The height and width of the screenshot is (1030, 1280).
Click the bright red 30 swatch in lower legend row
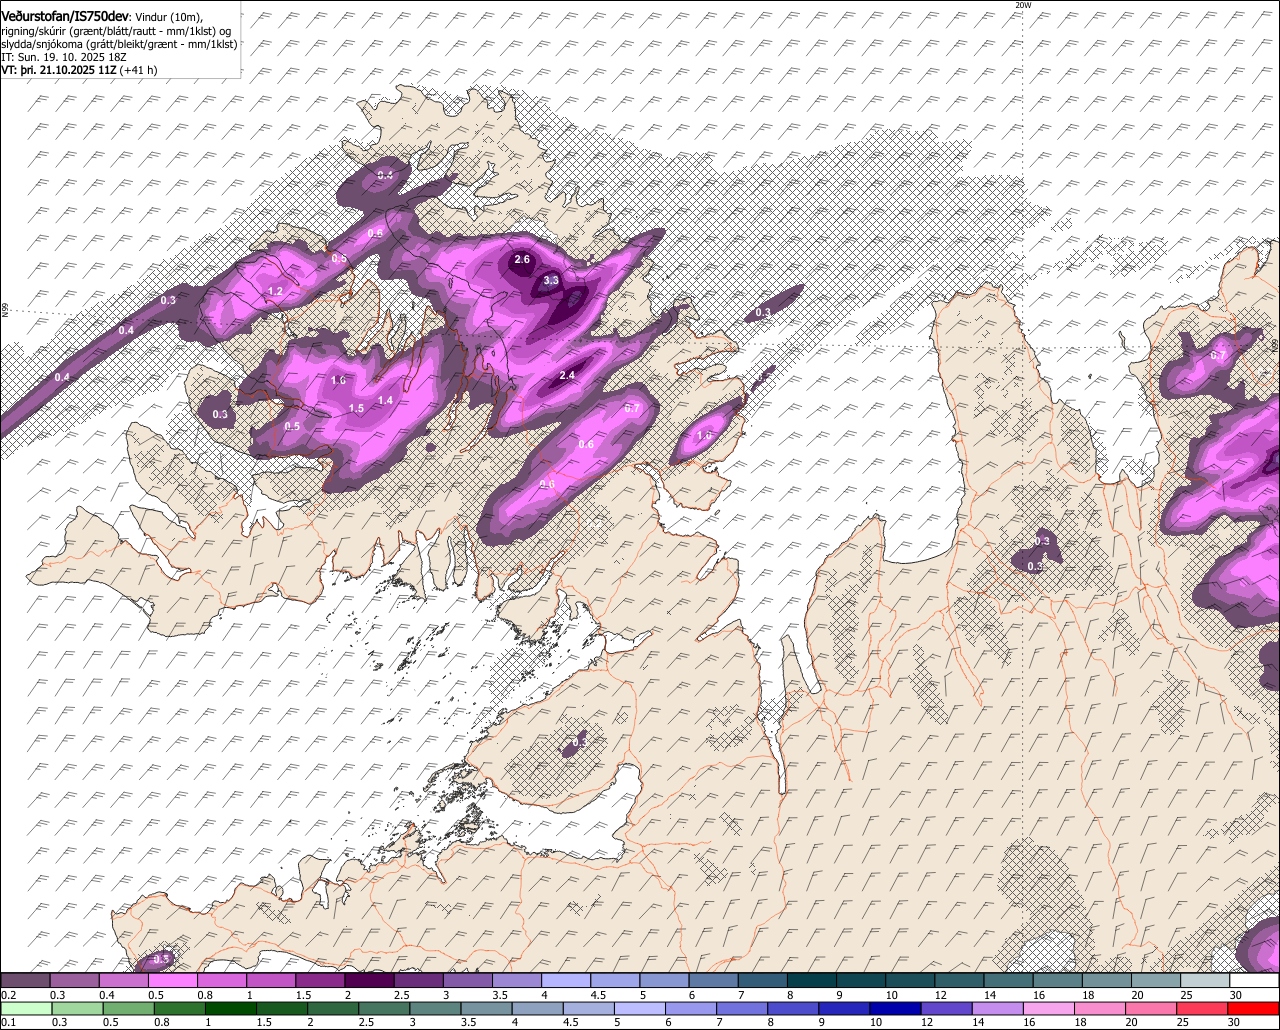(x=1254, y=1008)
